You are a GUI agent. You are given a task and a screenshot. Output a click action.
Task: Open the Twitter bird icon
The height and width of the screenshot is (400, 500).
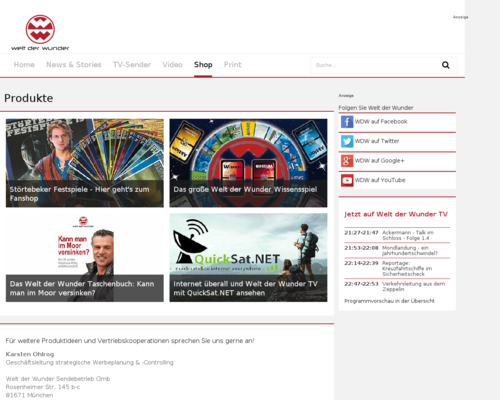tap(347, 141)
